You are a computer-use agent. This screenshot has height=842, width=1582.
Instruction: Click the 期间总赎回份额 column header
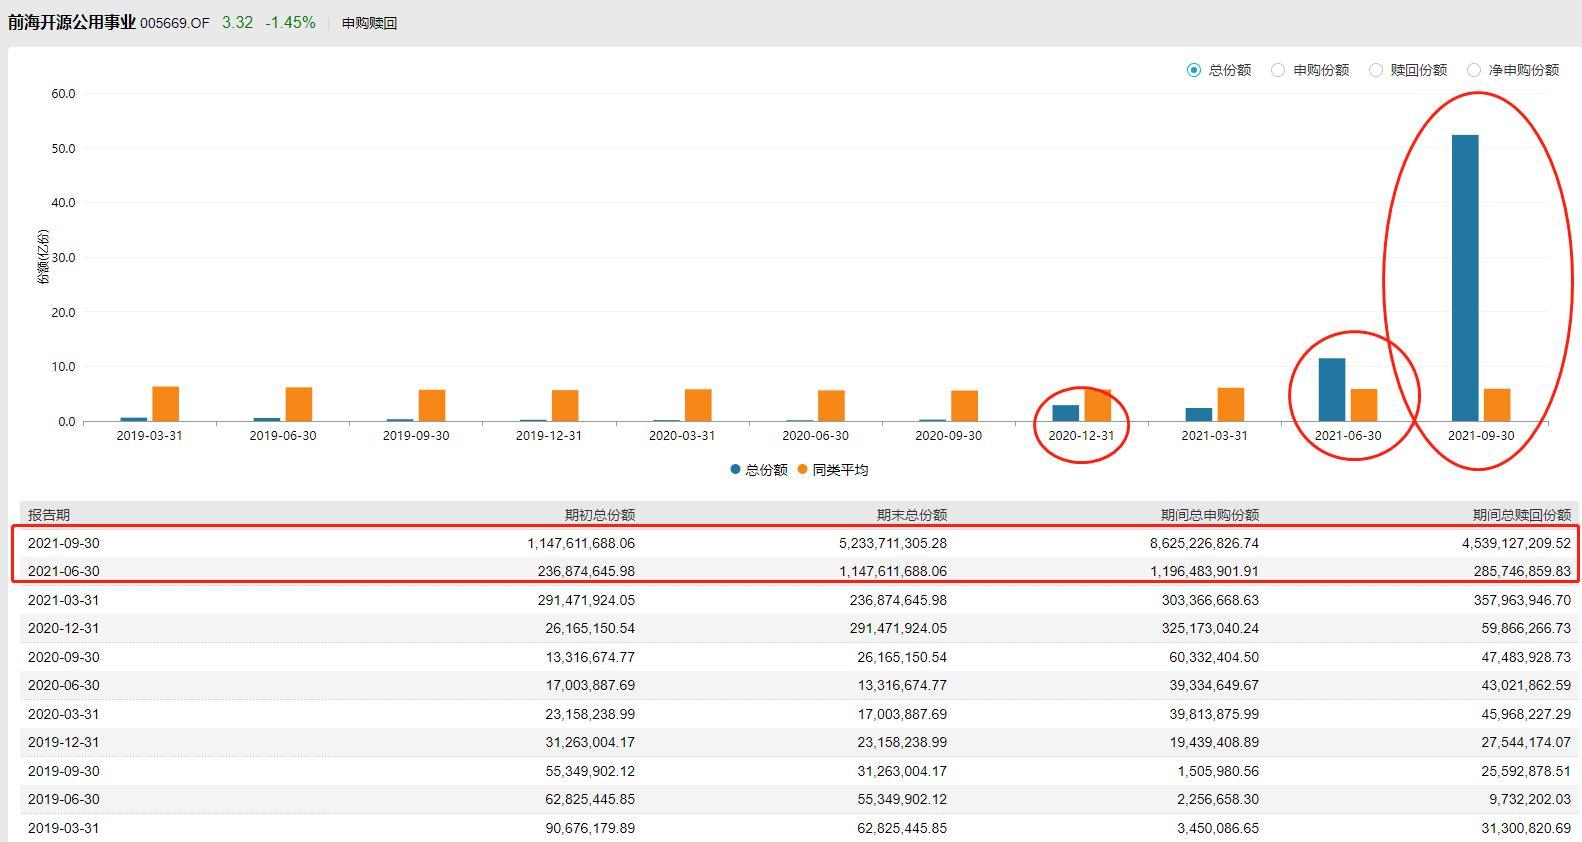tap(1521, 515)
